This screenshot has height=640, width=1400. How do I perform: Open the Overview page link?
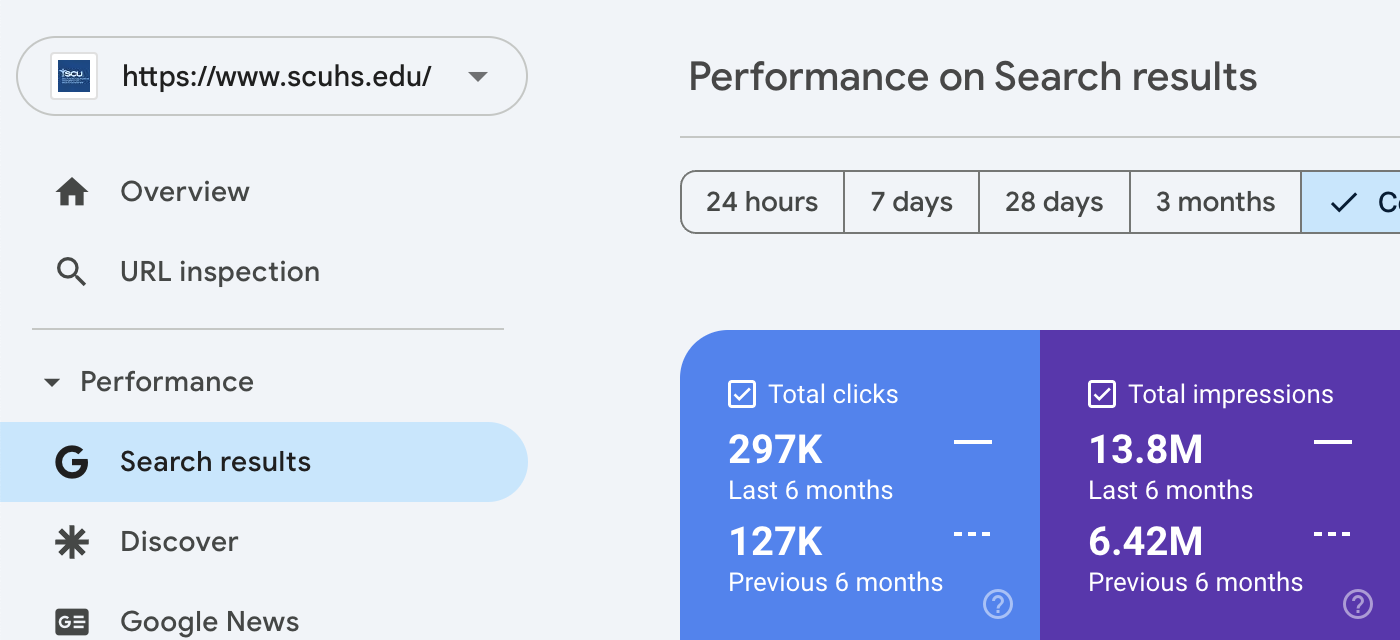click(x=185, y=191)
